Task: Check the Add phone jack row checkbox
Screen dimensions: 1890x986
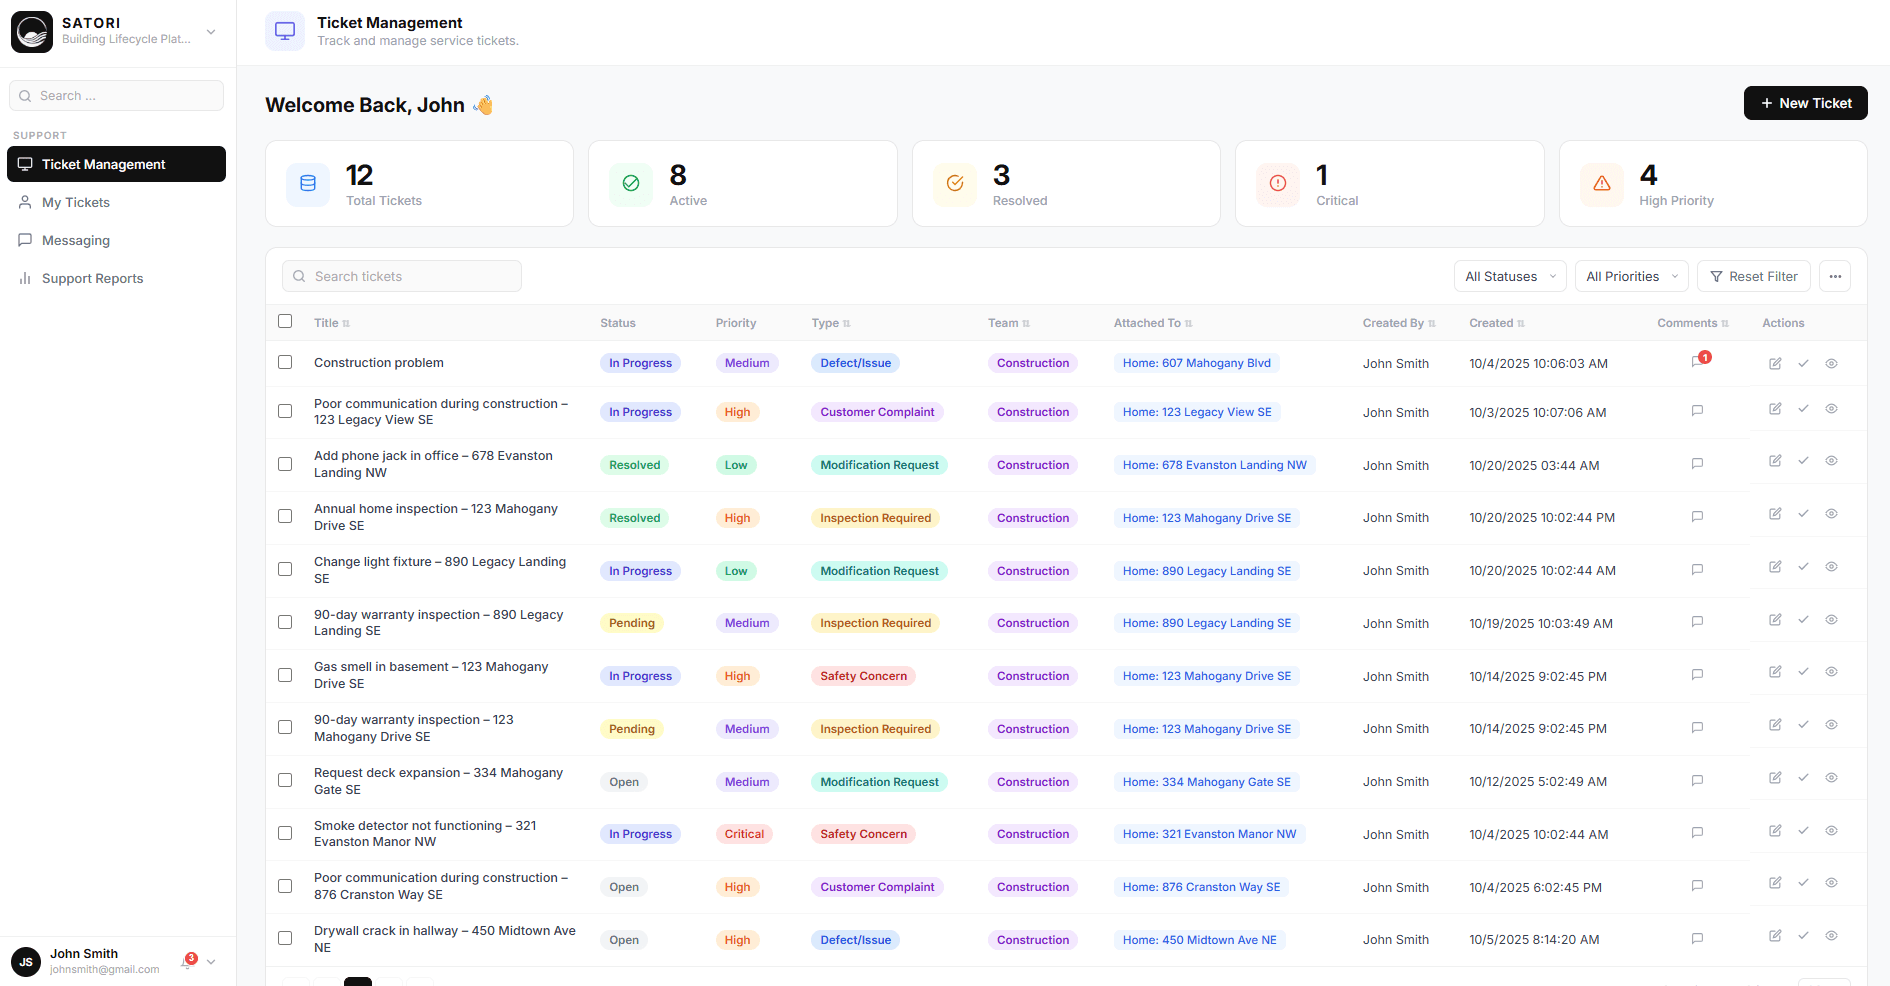Action: (285, 464)
